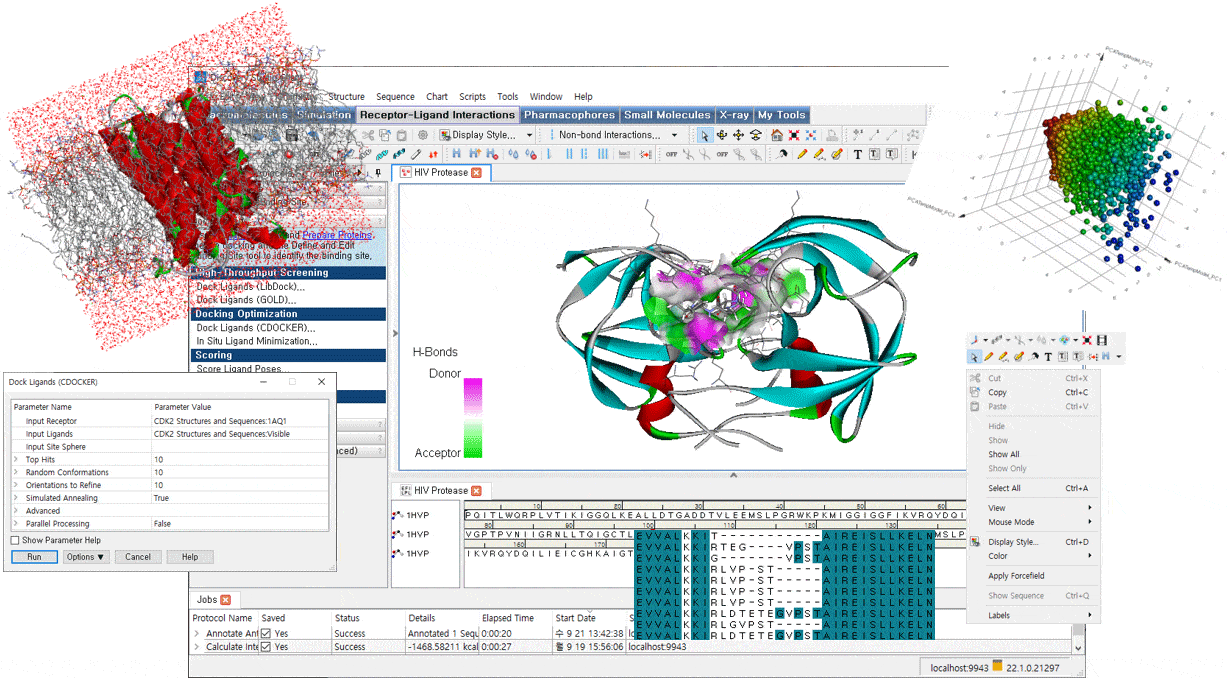
Task: Click the film strip icon in floating toolbar
Action: 1101,340
